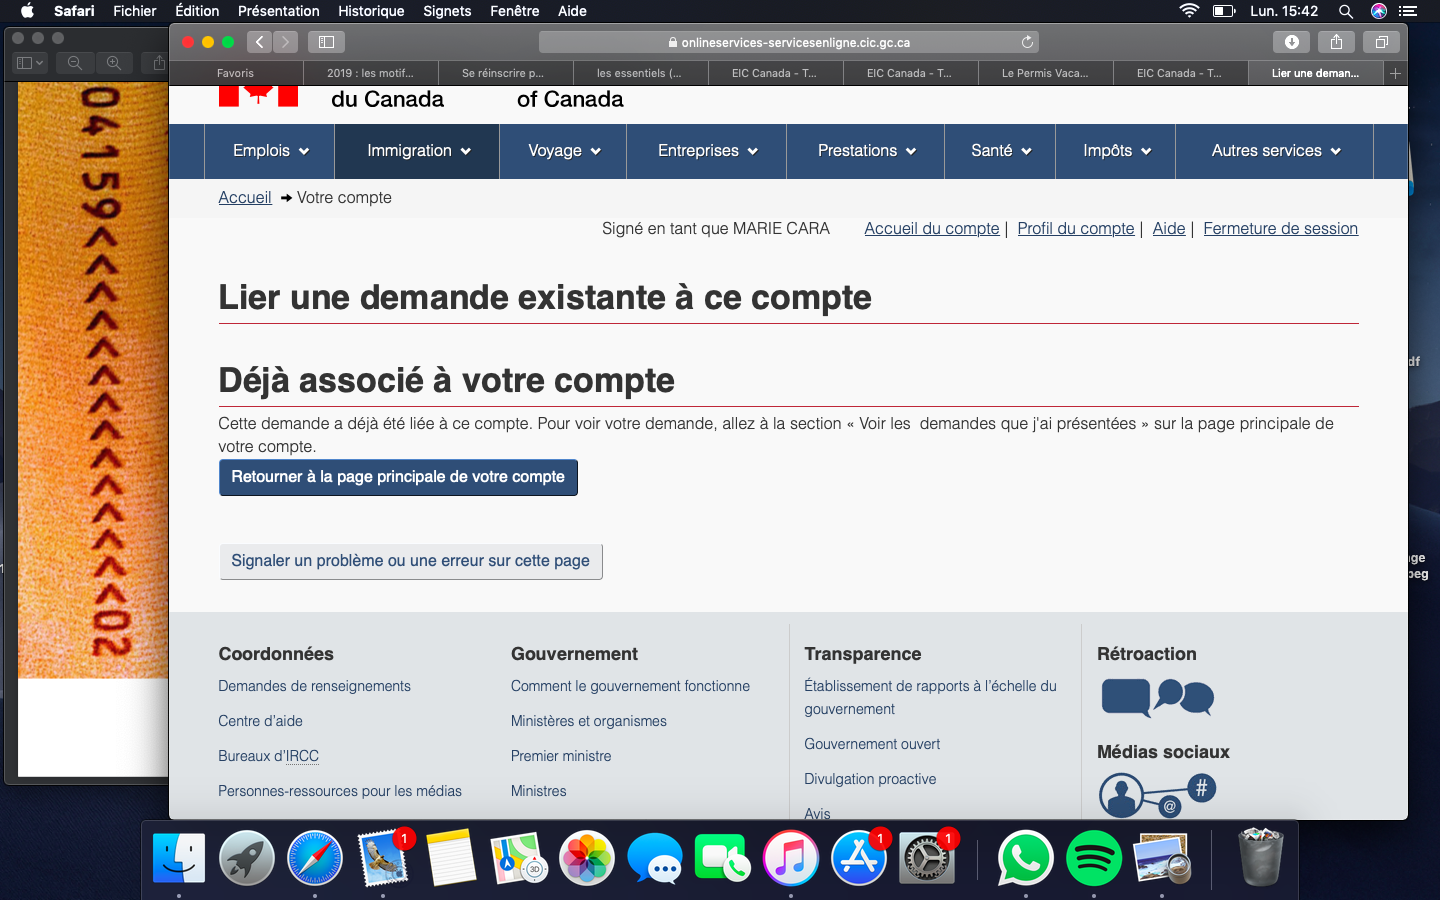Open the Historique menu in menu bar

(371, 11)
